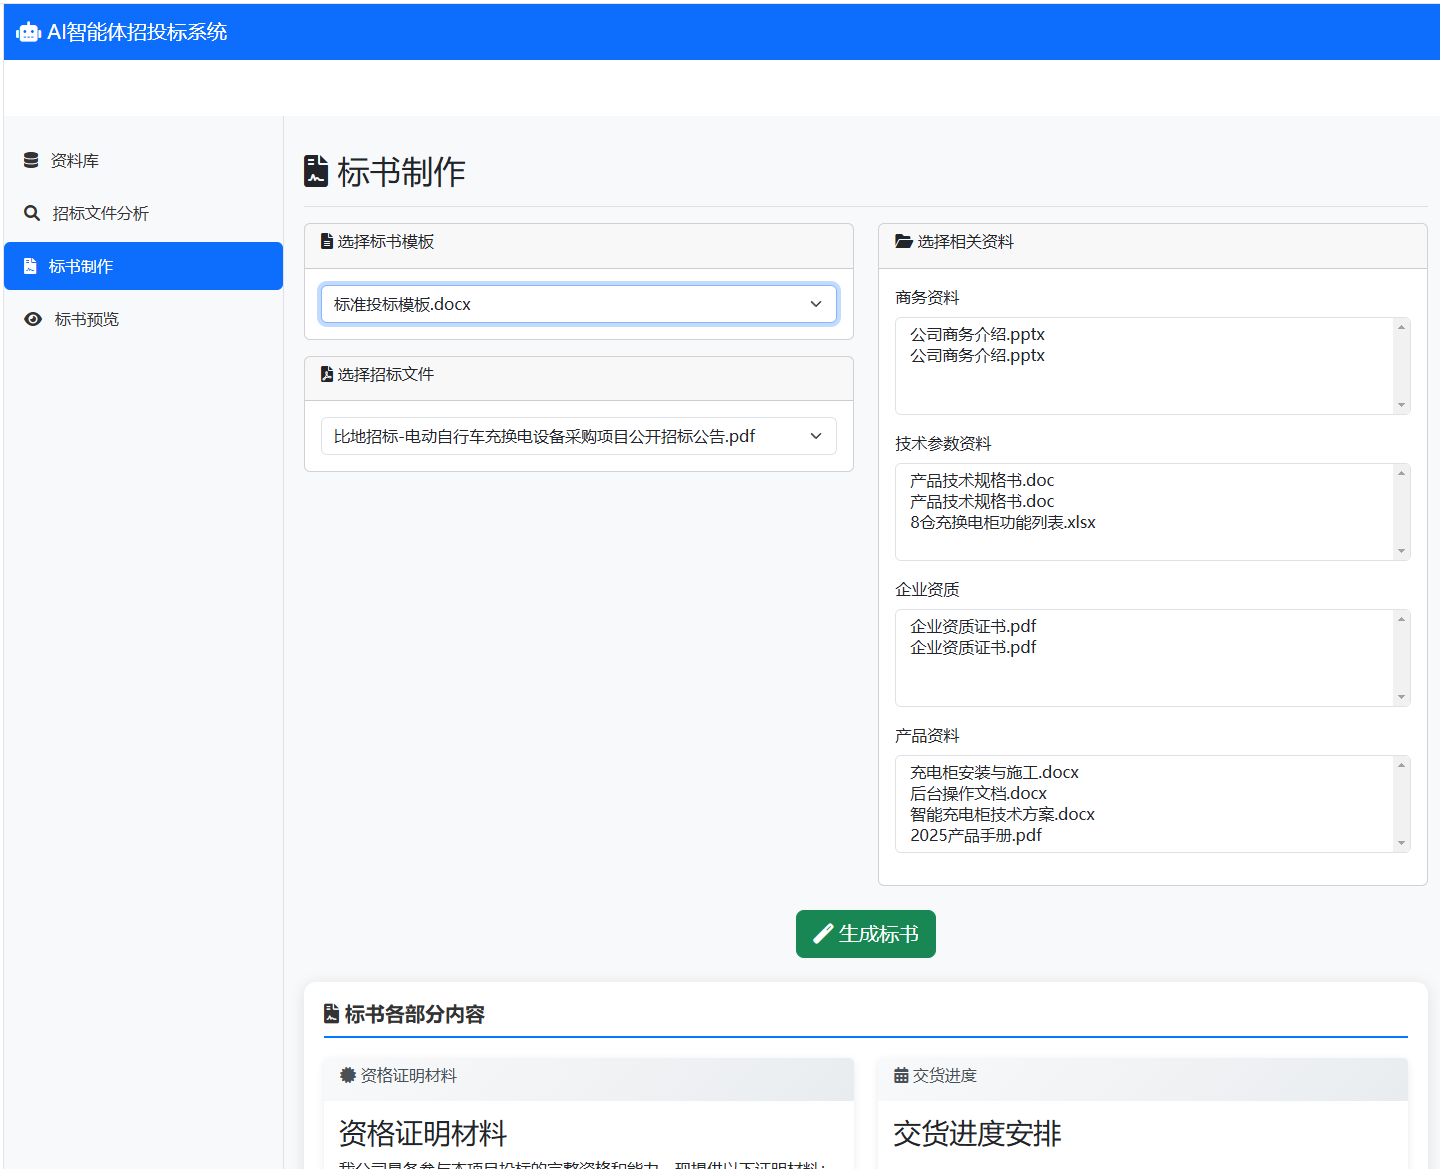Click the magnifier icon beside 招标文件分析

click(32, 213)
